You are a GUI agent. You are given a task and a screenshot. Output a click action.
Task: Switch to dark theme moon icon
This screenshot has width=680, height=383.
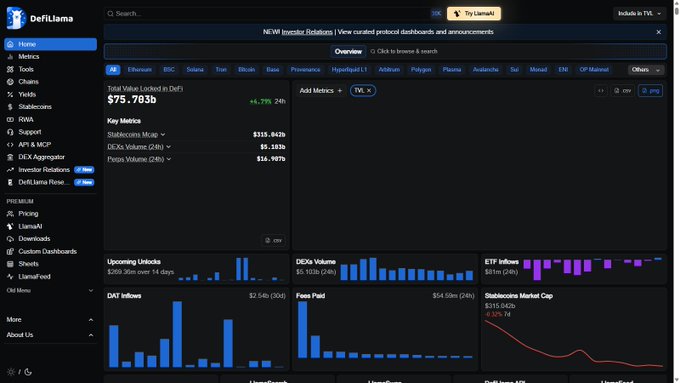tap(28, 372)
